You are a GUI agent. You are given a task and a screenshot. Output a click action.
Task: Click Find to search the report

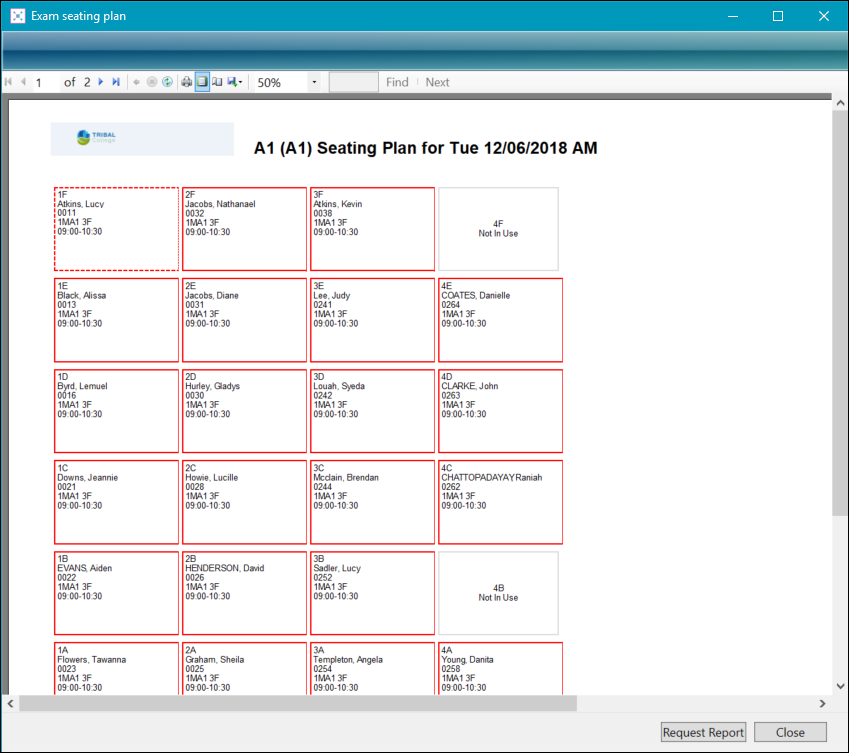point(396,82)
